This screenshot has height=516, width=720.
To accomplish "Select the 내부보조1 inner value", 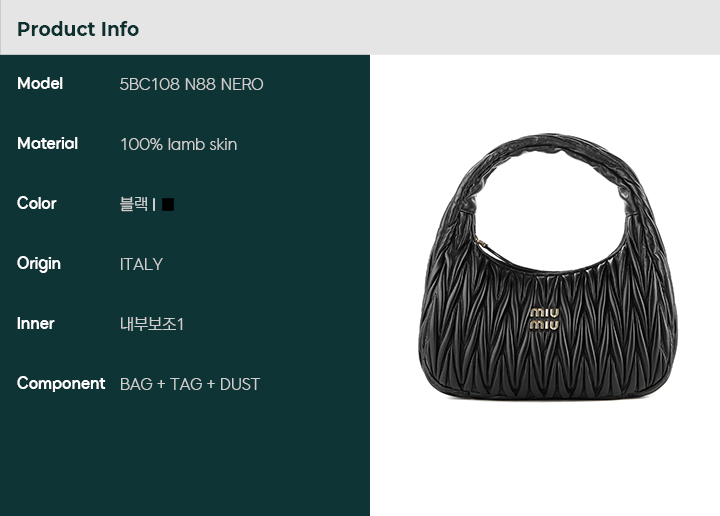I will click(x=152, y=324).
